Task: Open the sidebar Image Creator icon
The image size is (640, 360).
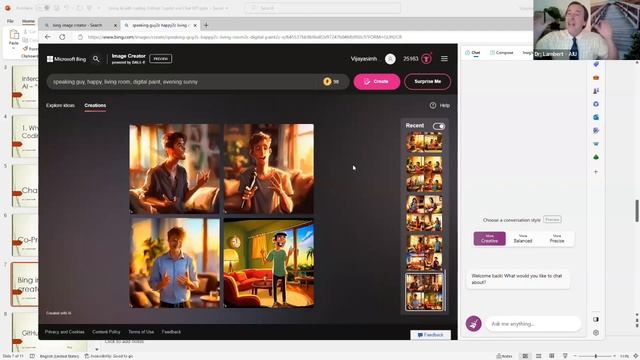Action: coord(596,131)
